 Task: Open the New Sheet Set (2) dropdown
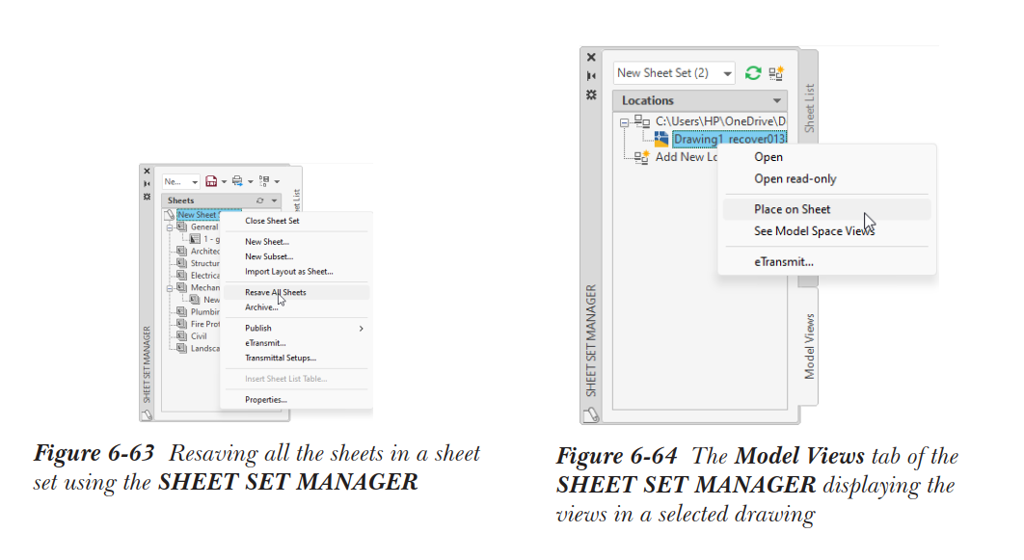tap(674, 73)
